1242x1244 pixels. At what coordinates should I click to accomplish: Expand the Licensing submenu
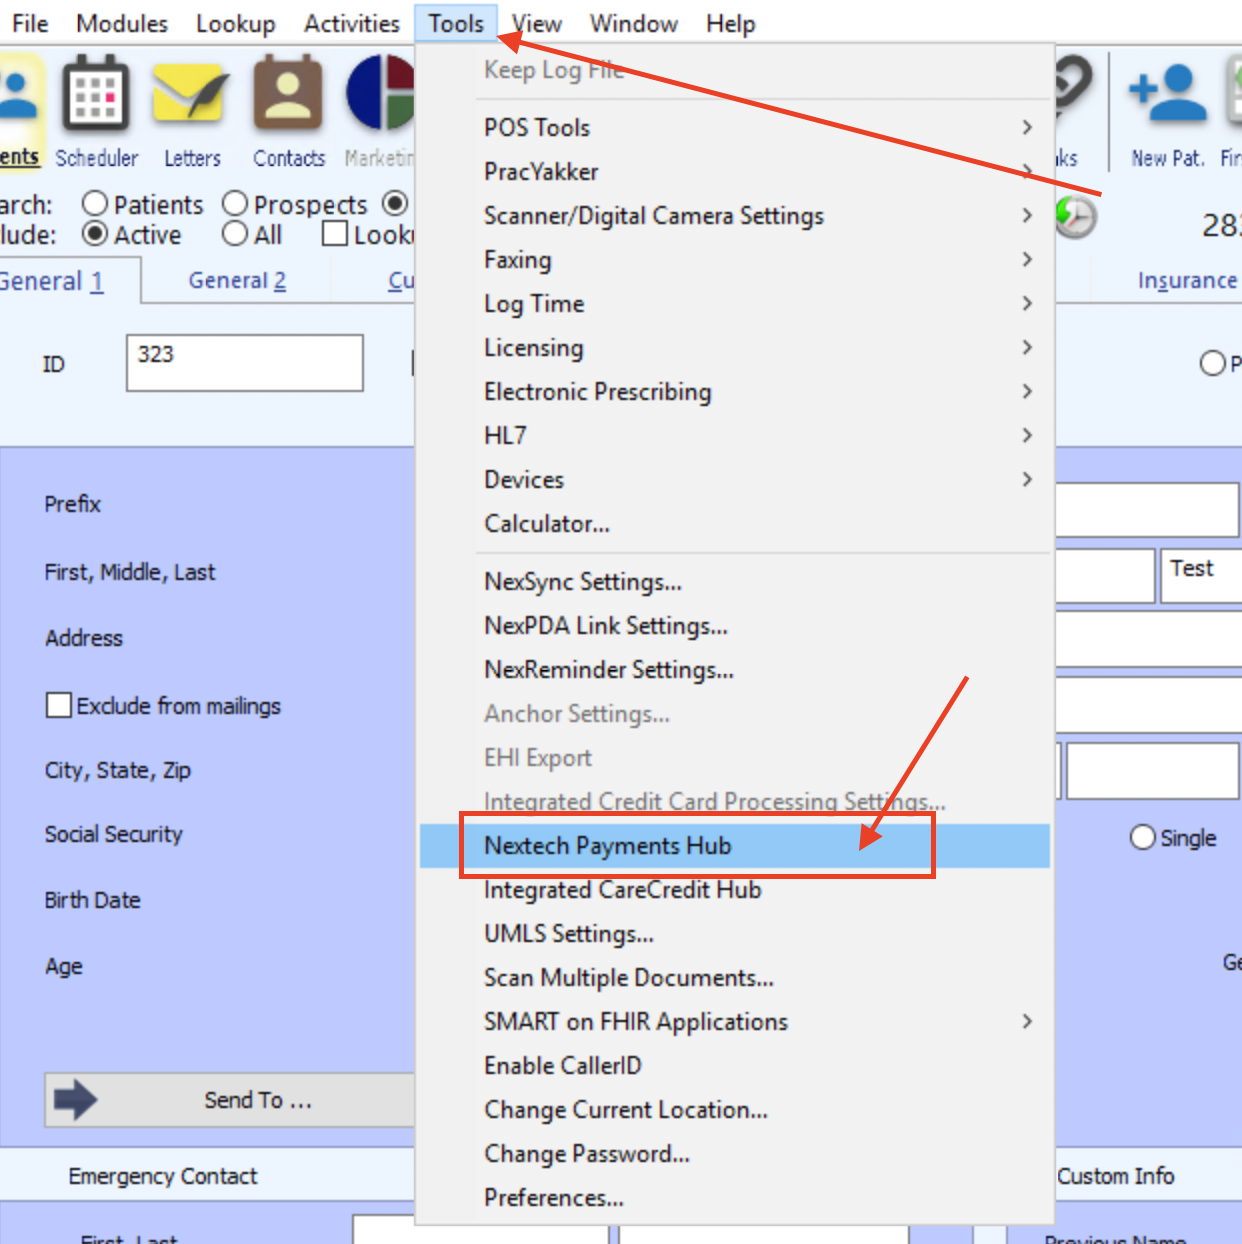click(x=735, y=347)
